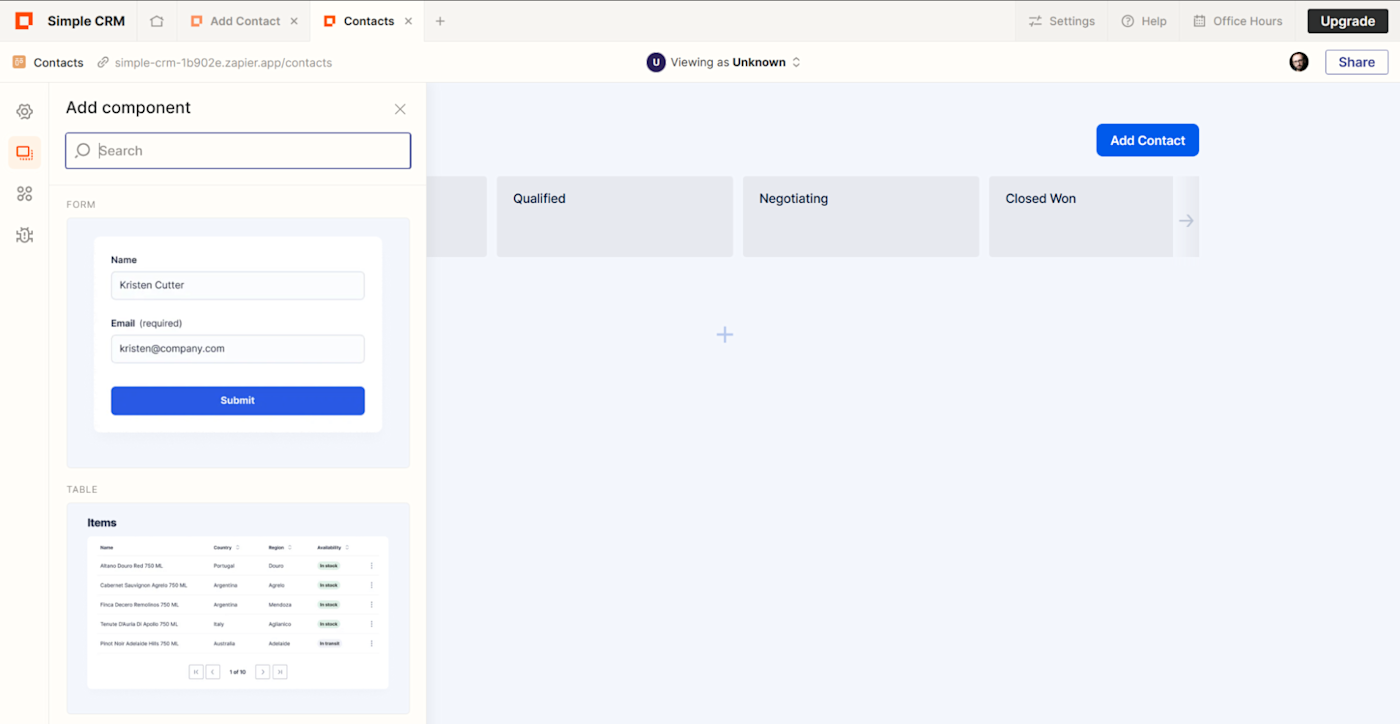This screenshot has width=1400, height=724.
Task: Open page settings gear in sidebar
Action: [x=25, y=112]
